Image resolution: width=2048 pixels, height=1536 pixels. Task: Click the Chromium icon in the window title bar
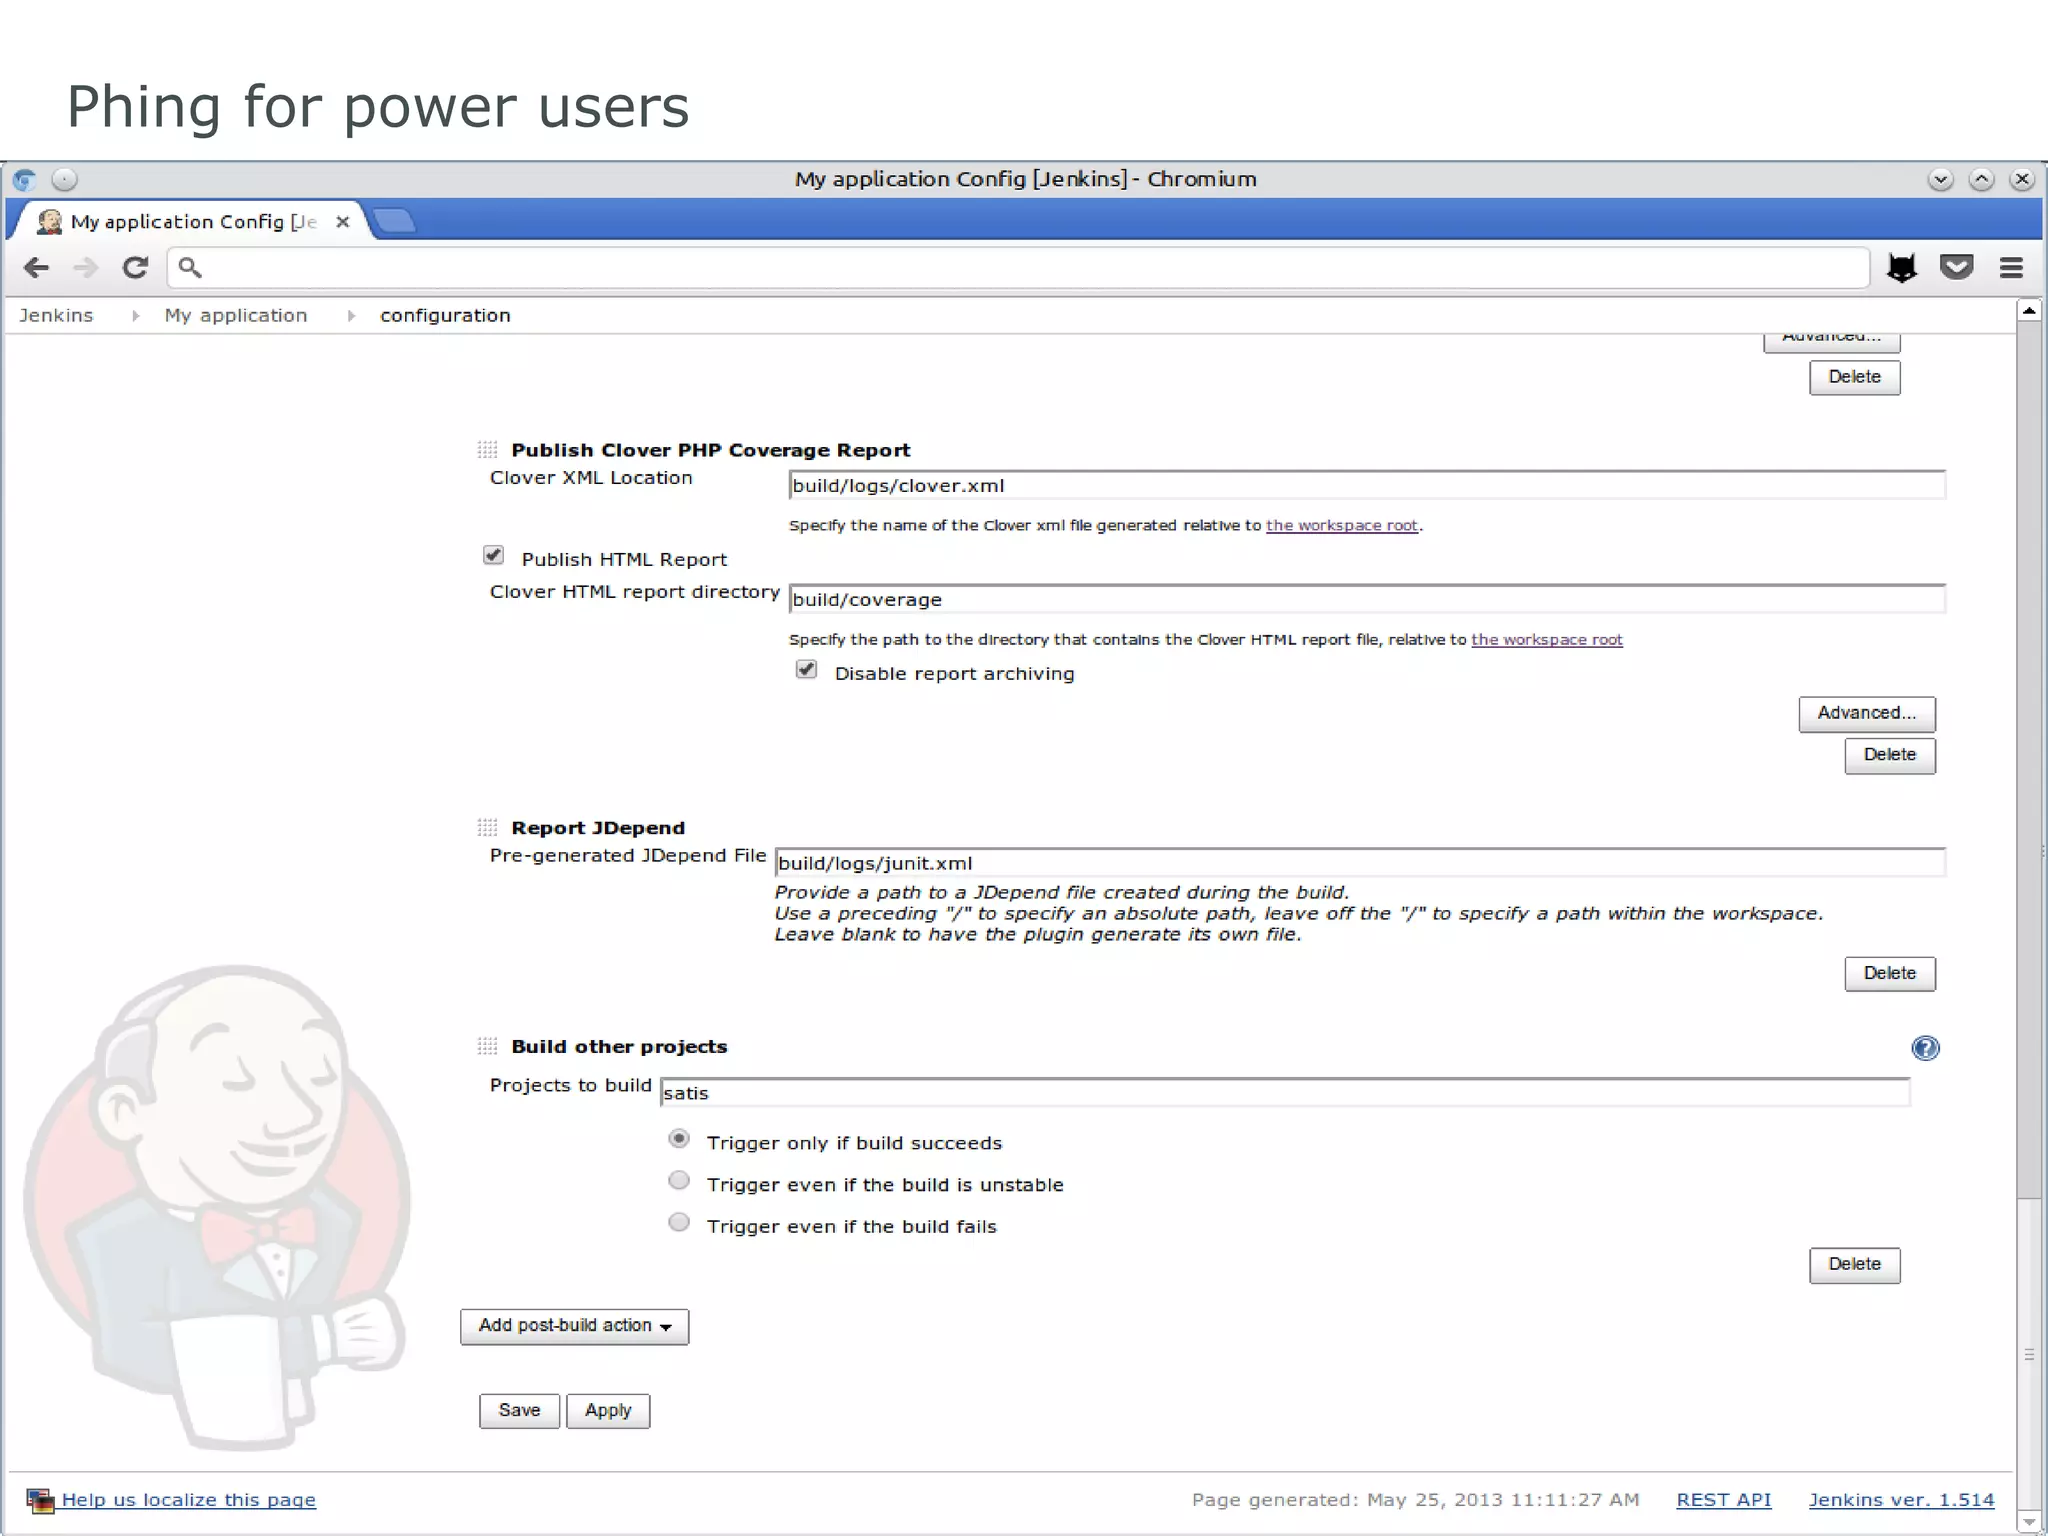coord(25,180)
